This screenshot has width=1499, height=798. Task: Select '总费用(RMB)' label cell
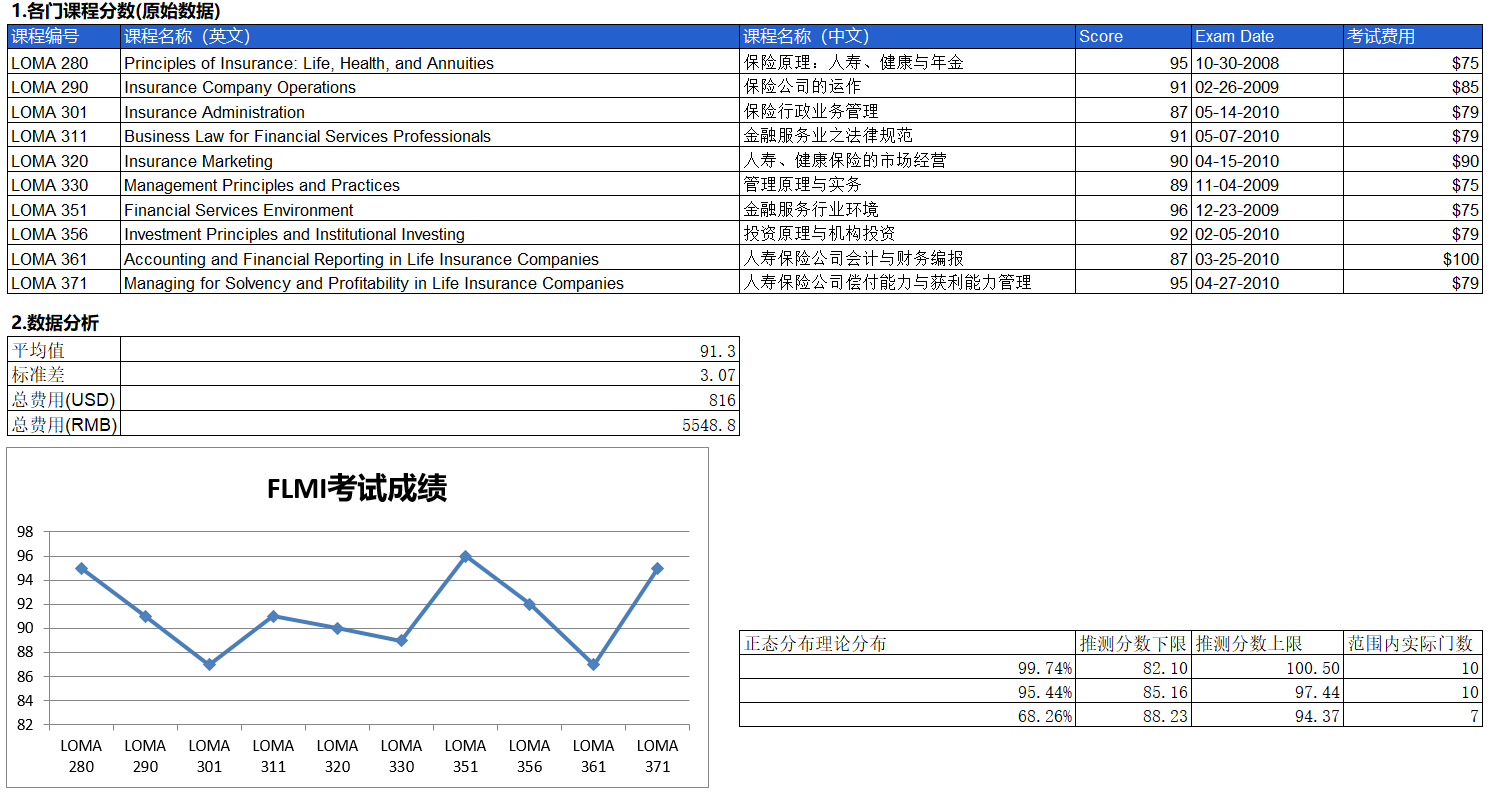pyautogui.click(x=64, y=424)
